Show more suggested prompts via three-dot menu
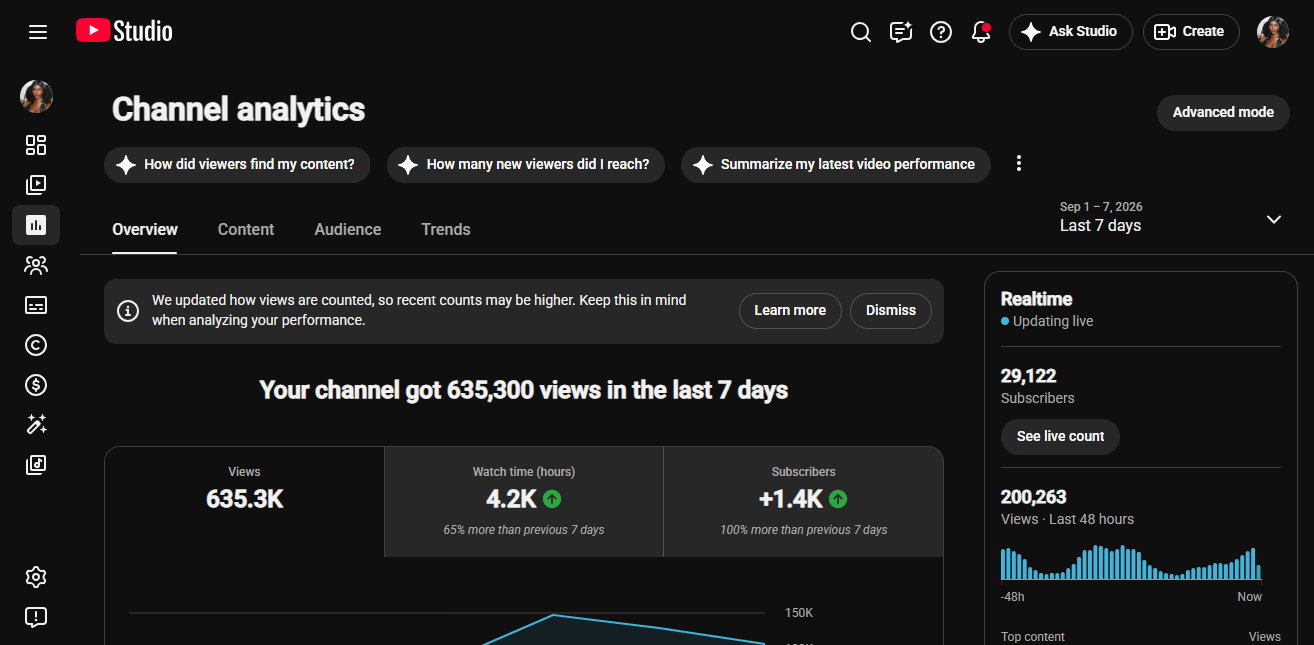 (1019, 164)
